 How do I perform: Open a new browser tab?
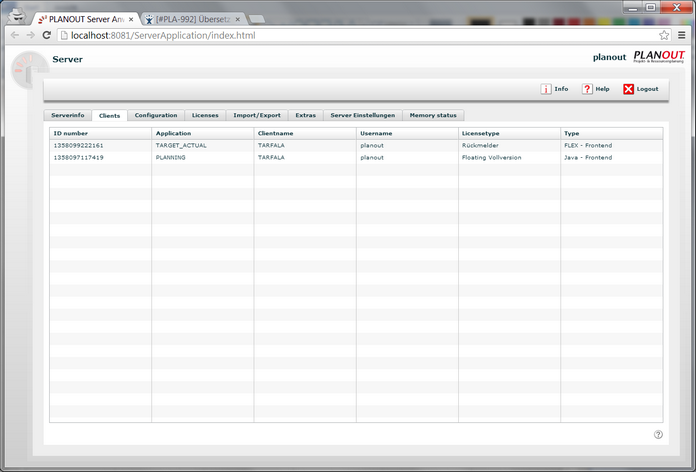257,19
